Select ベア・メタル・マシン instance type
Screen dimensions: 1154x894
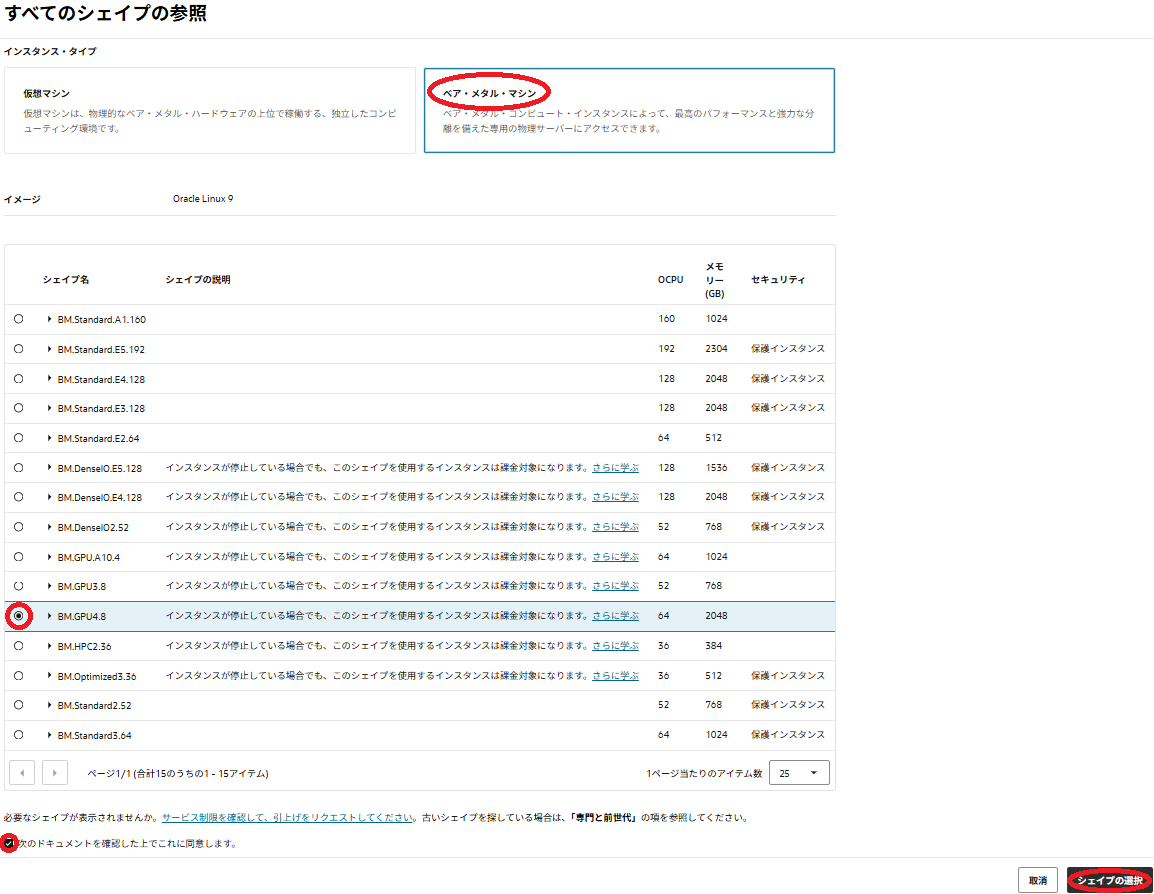pos(629,111)
